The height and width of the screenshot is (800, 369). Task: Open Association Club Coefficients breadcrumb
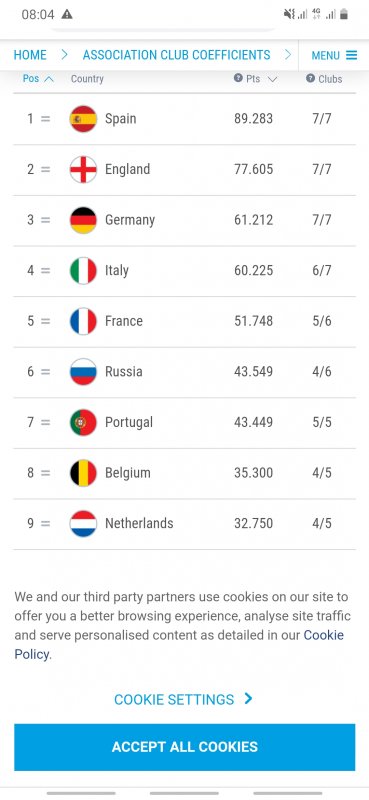tap(177, 55)
